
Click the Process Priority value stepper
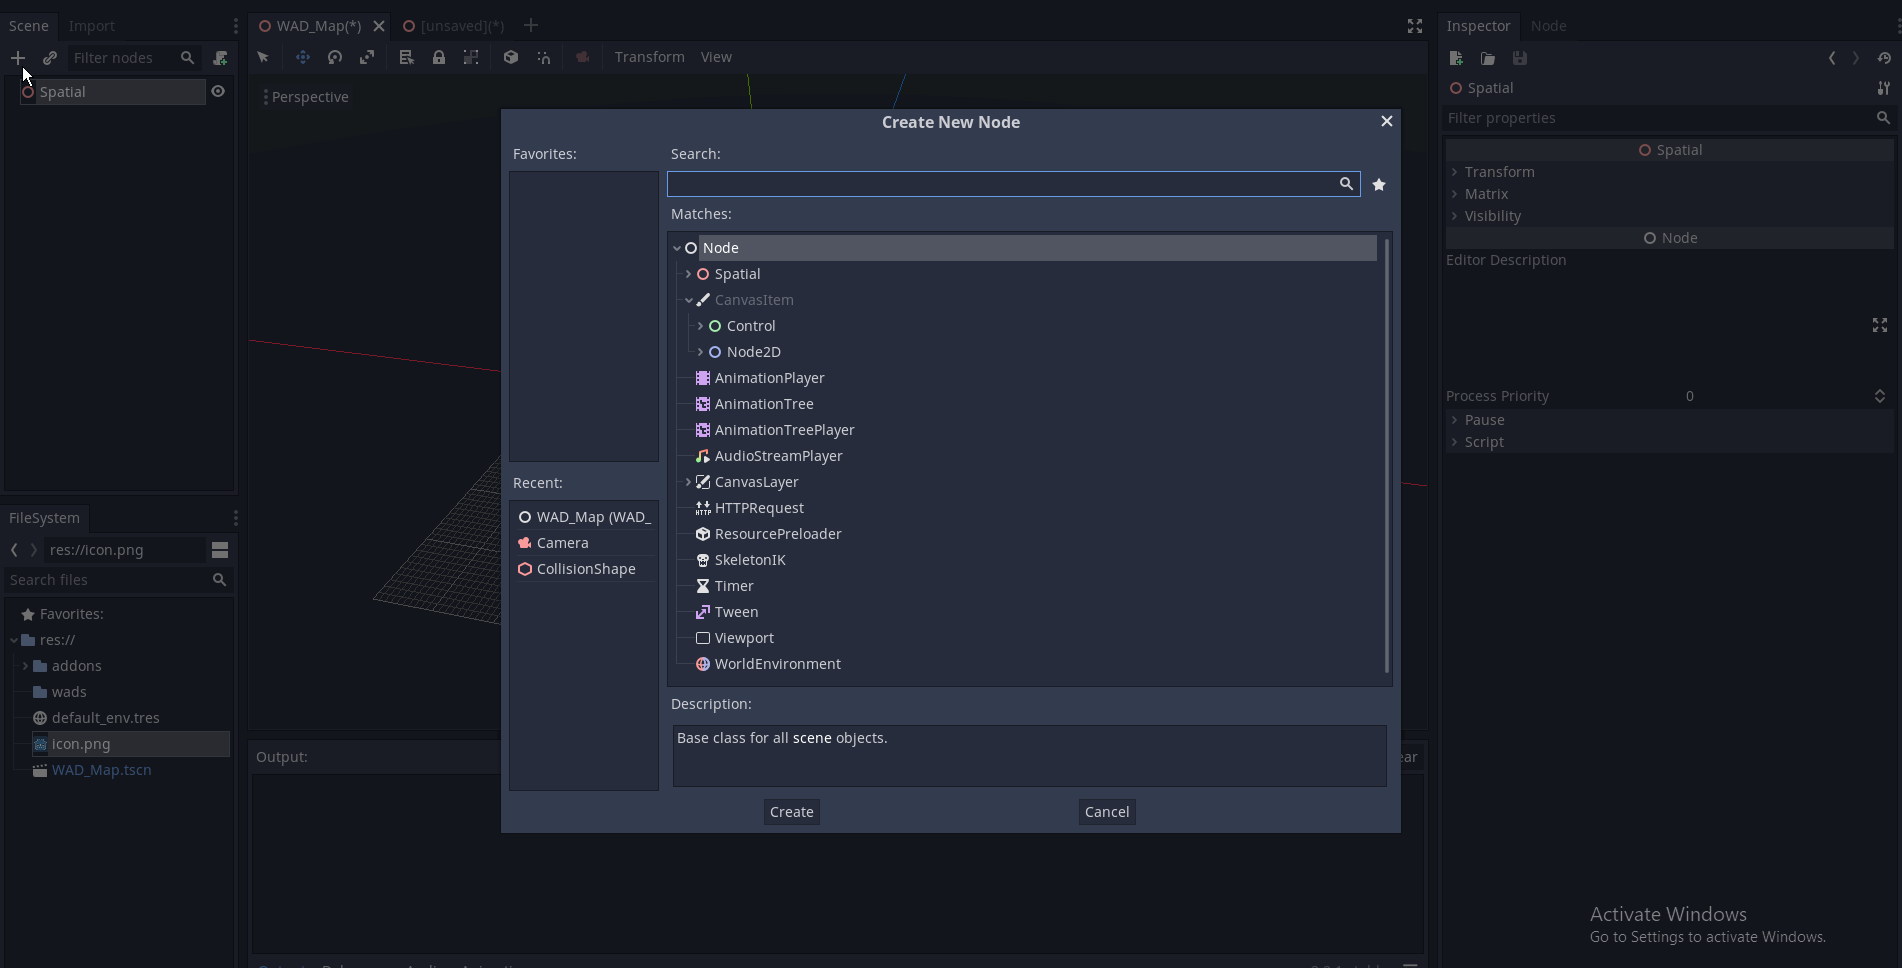(1879, 396)
